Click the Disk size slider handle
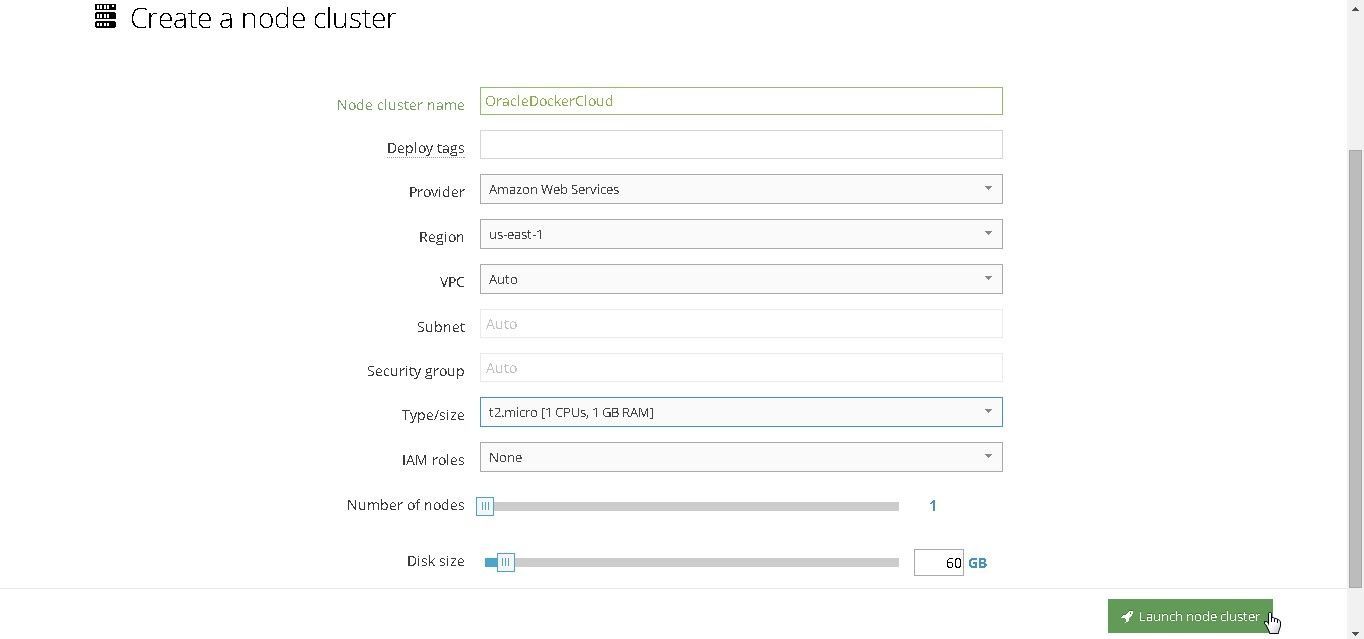 [x=506, y=562]
